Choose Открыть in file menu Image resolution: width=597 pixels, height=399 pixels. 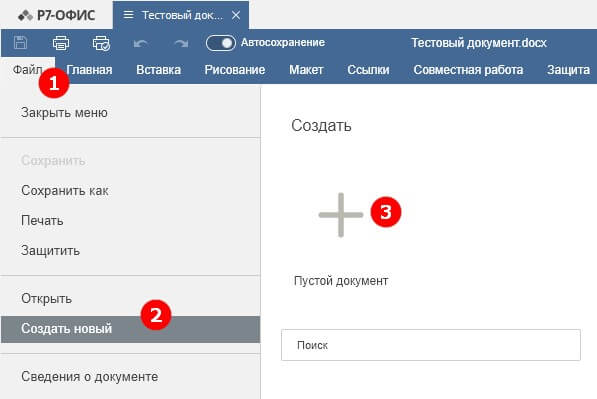coord(46,298)
